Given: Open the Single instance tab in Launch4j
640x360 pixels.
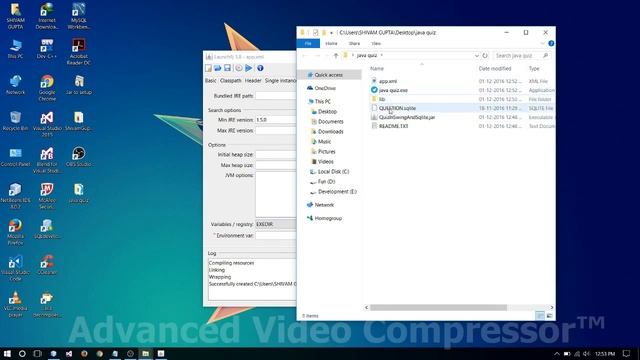Looking at the screenshot, I should (x=280, y=81).
